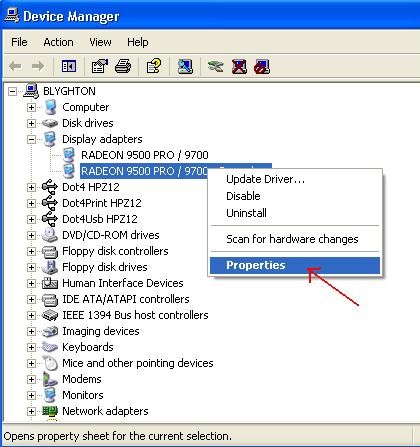This screenshot has height=447, width=420.
Task: Collapse the BLYGHTON root node
Action: tap(12, 91)
